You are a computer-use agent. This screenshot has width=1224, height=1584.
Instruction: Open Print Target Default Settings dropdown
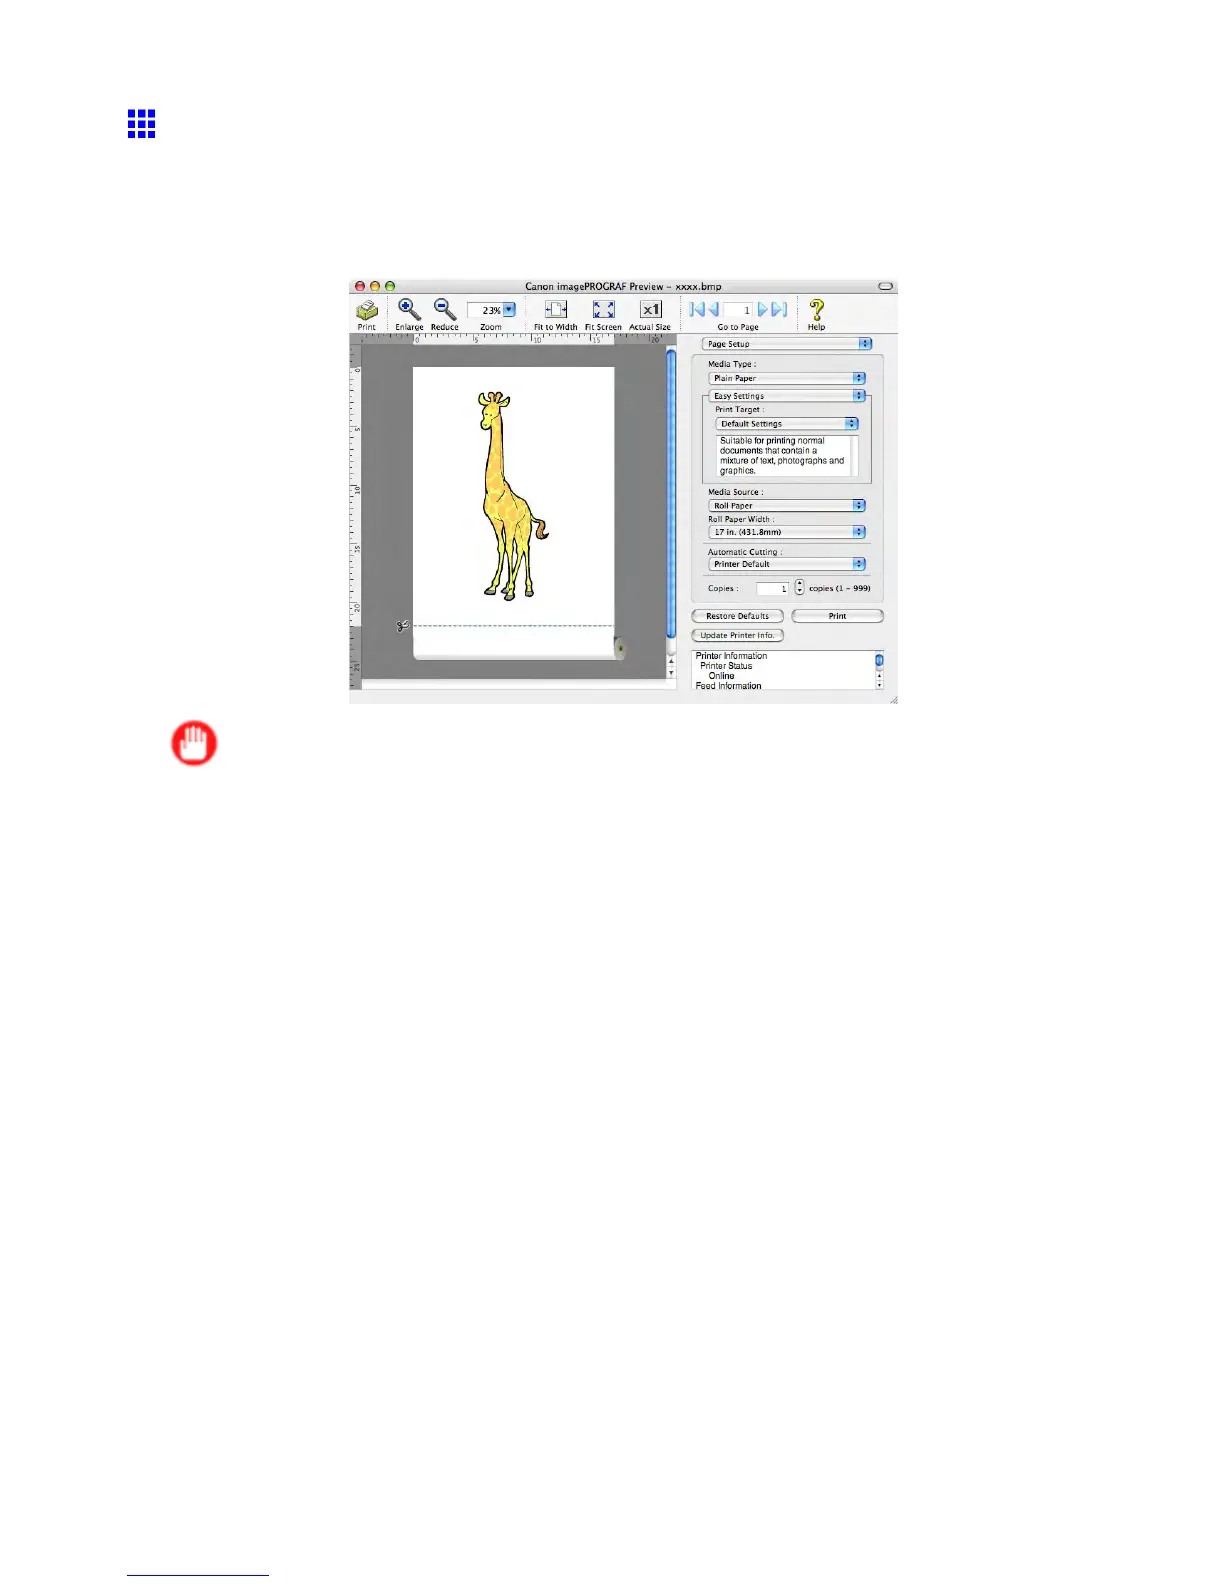click(x=787, y=424)
